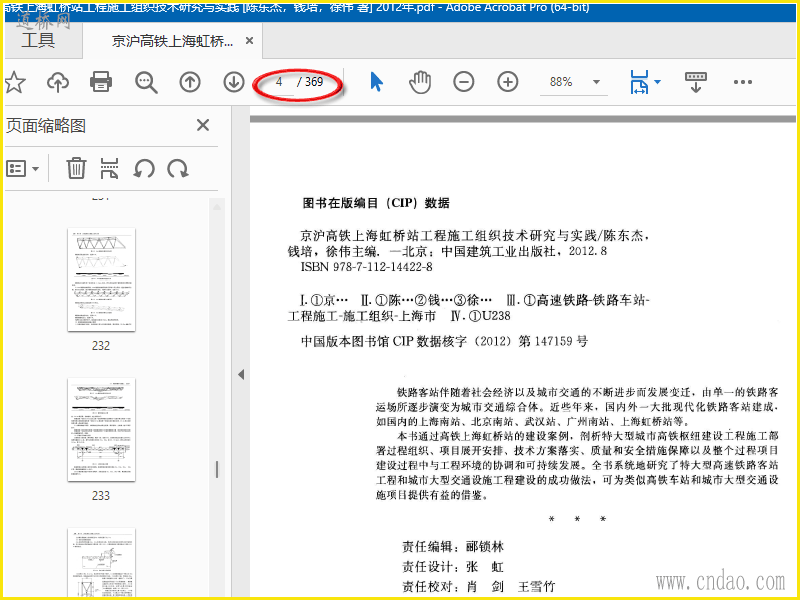Screen dimensions: 800x600
Task: Click the ISBN 978-7-112-14422-8 text
Action: point(366,267)
